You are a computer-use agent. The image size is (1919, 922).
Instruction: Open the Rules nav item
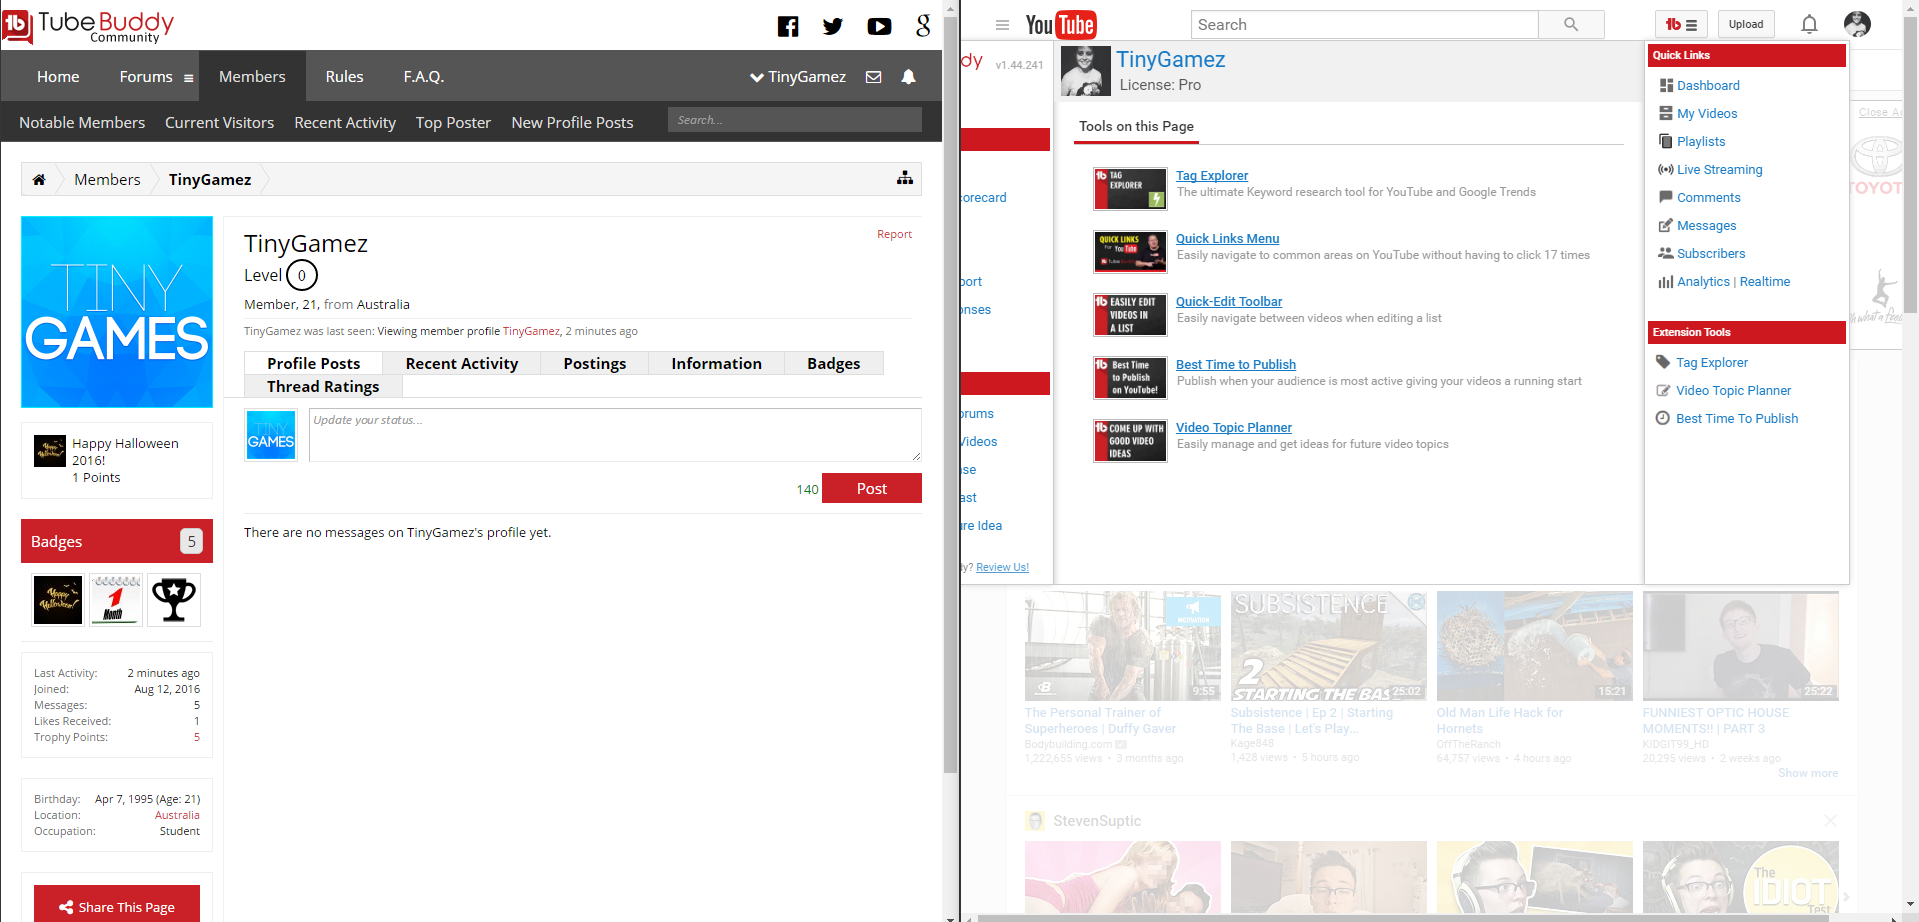[x=344, y=77]
